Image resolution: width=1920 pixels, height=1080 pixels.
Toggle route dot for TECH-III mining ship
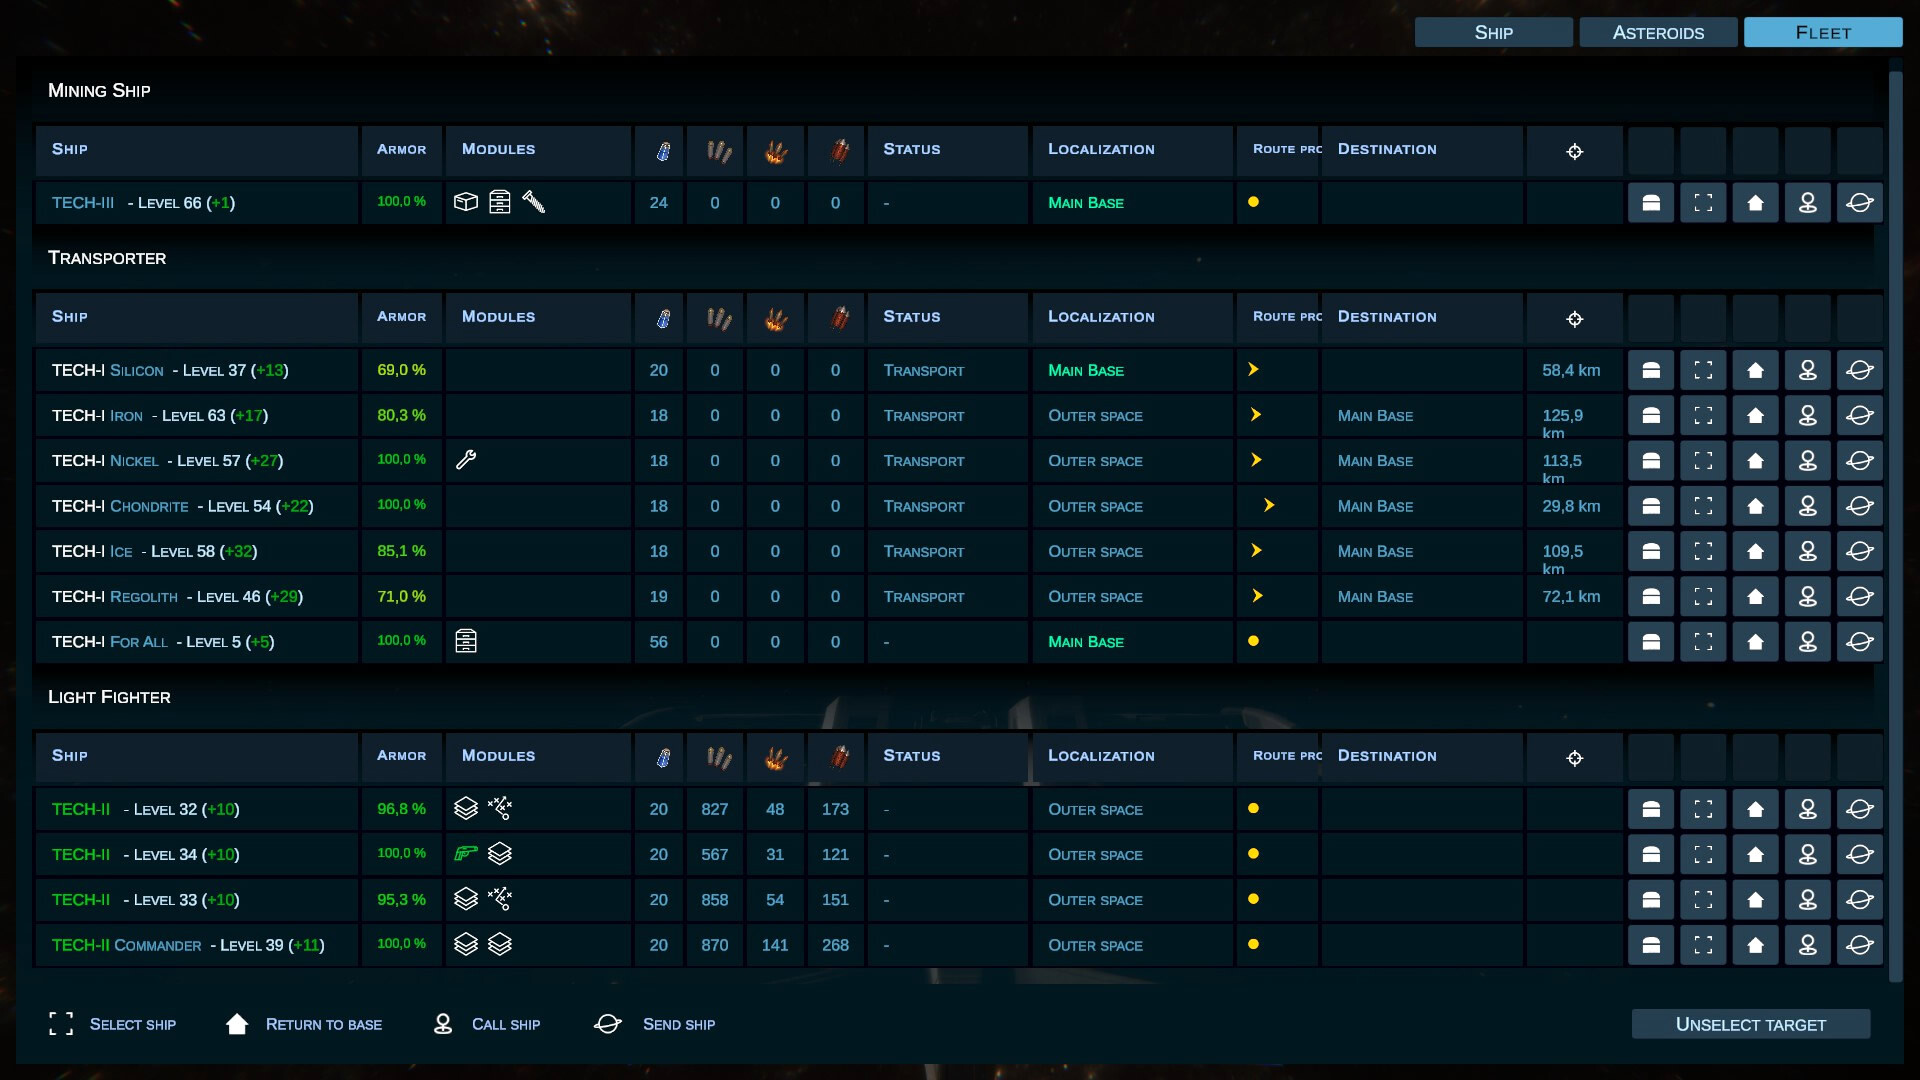click(x=1253, y=202)
